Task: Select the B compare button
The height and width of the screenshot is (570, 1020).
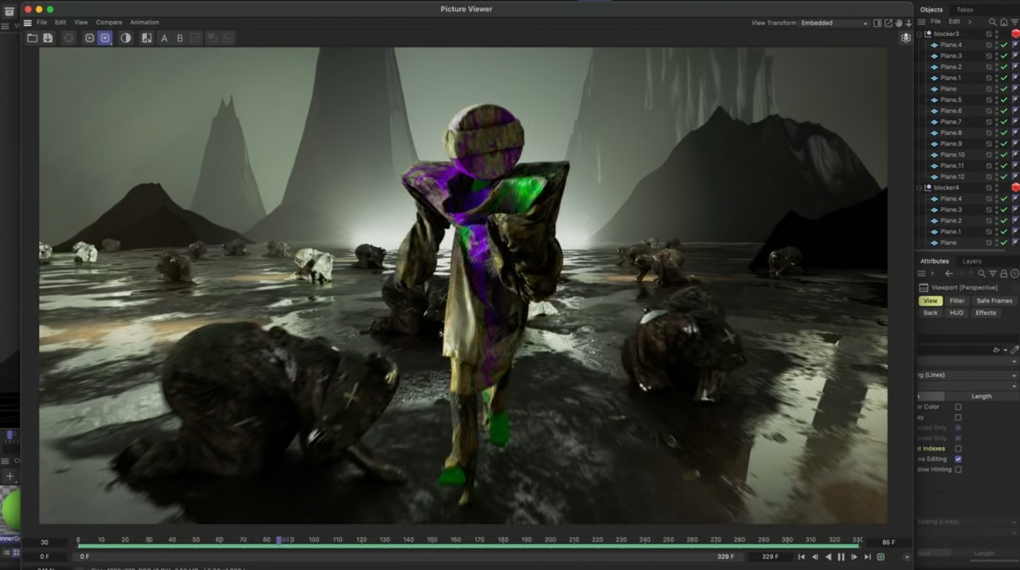Action: (180, 38)
